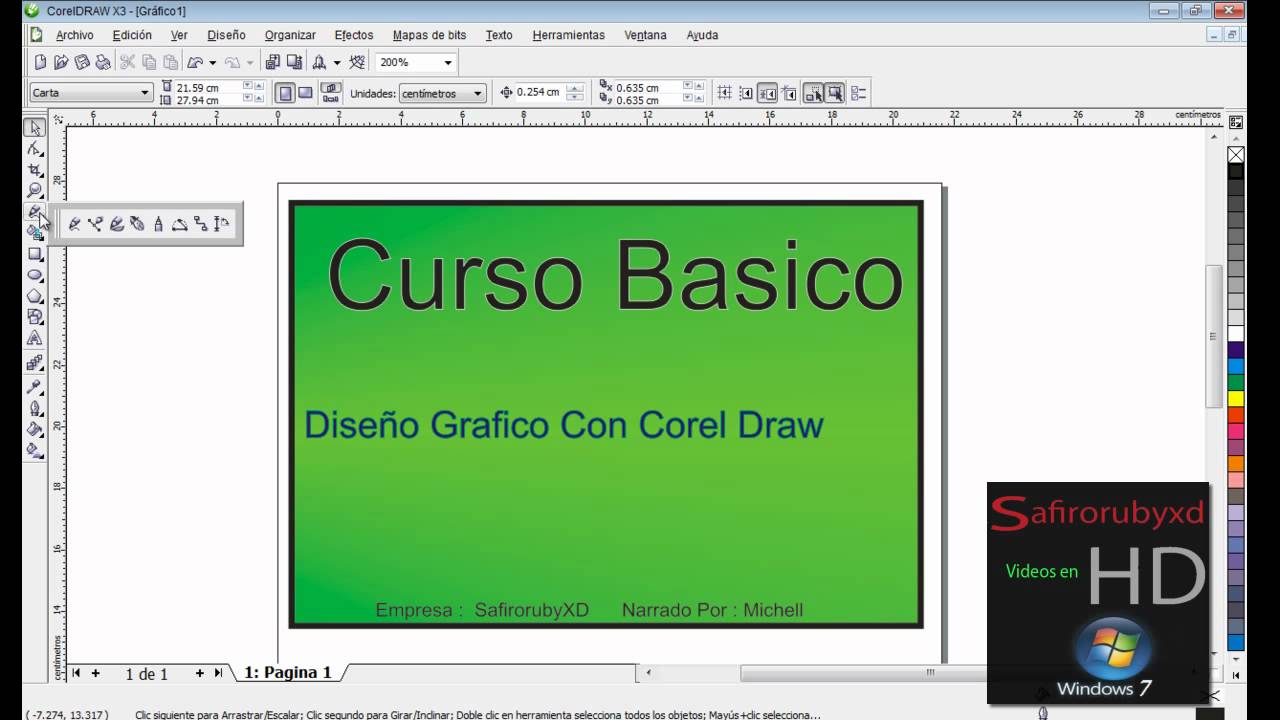This screenshot has width=1280, height=720.
Task: Open the 200% zoom level dropdown
Action: (x=448, y=62)
